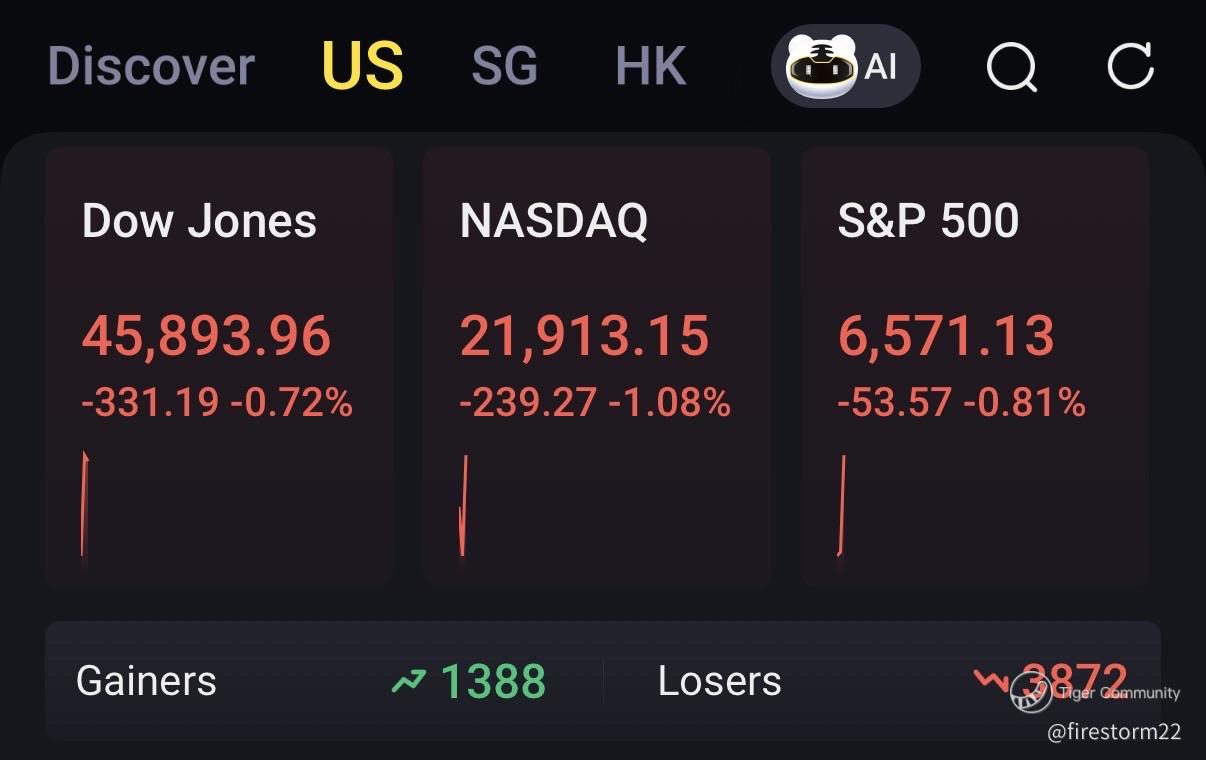Screen dimensions: 1206x760
Task: Tap the Dow Jones mini chart
Action: (85, 506)
